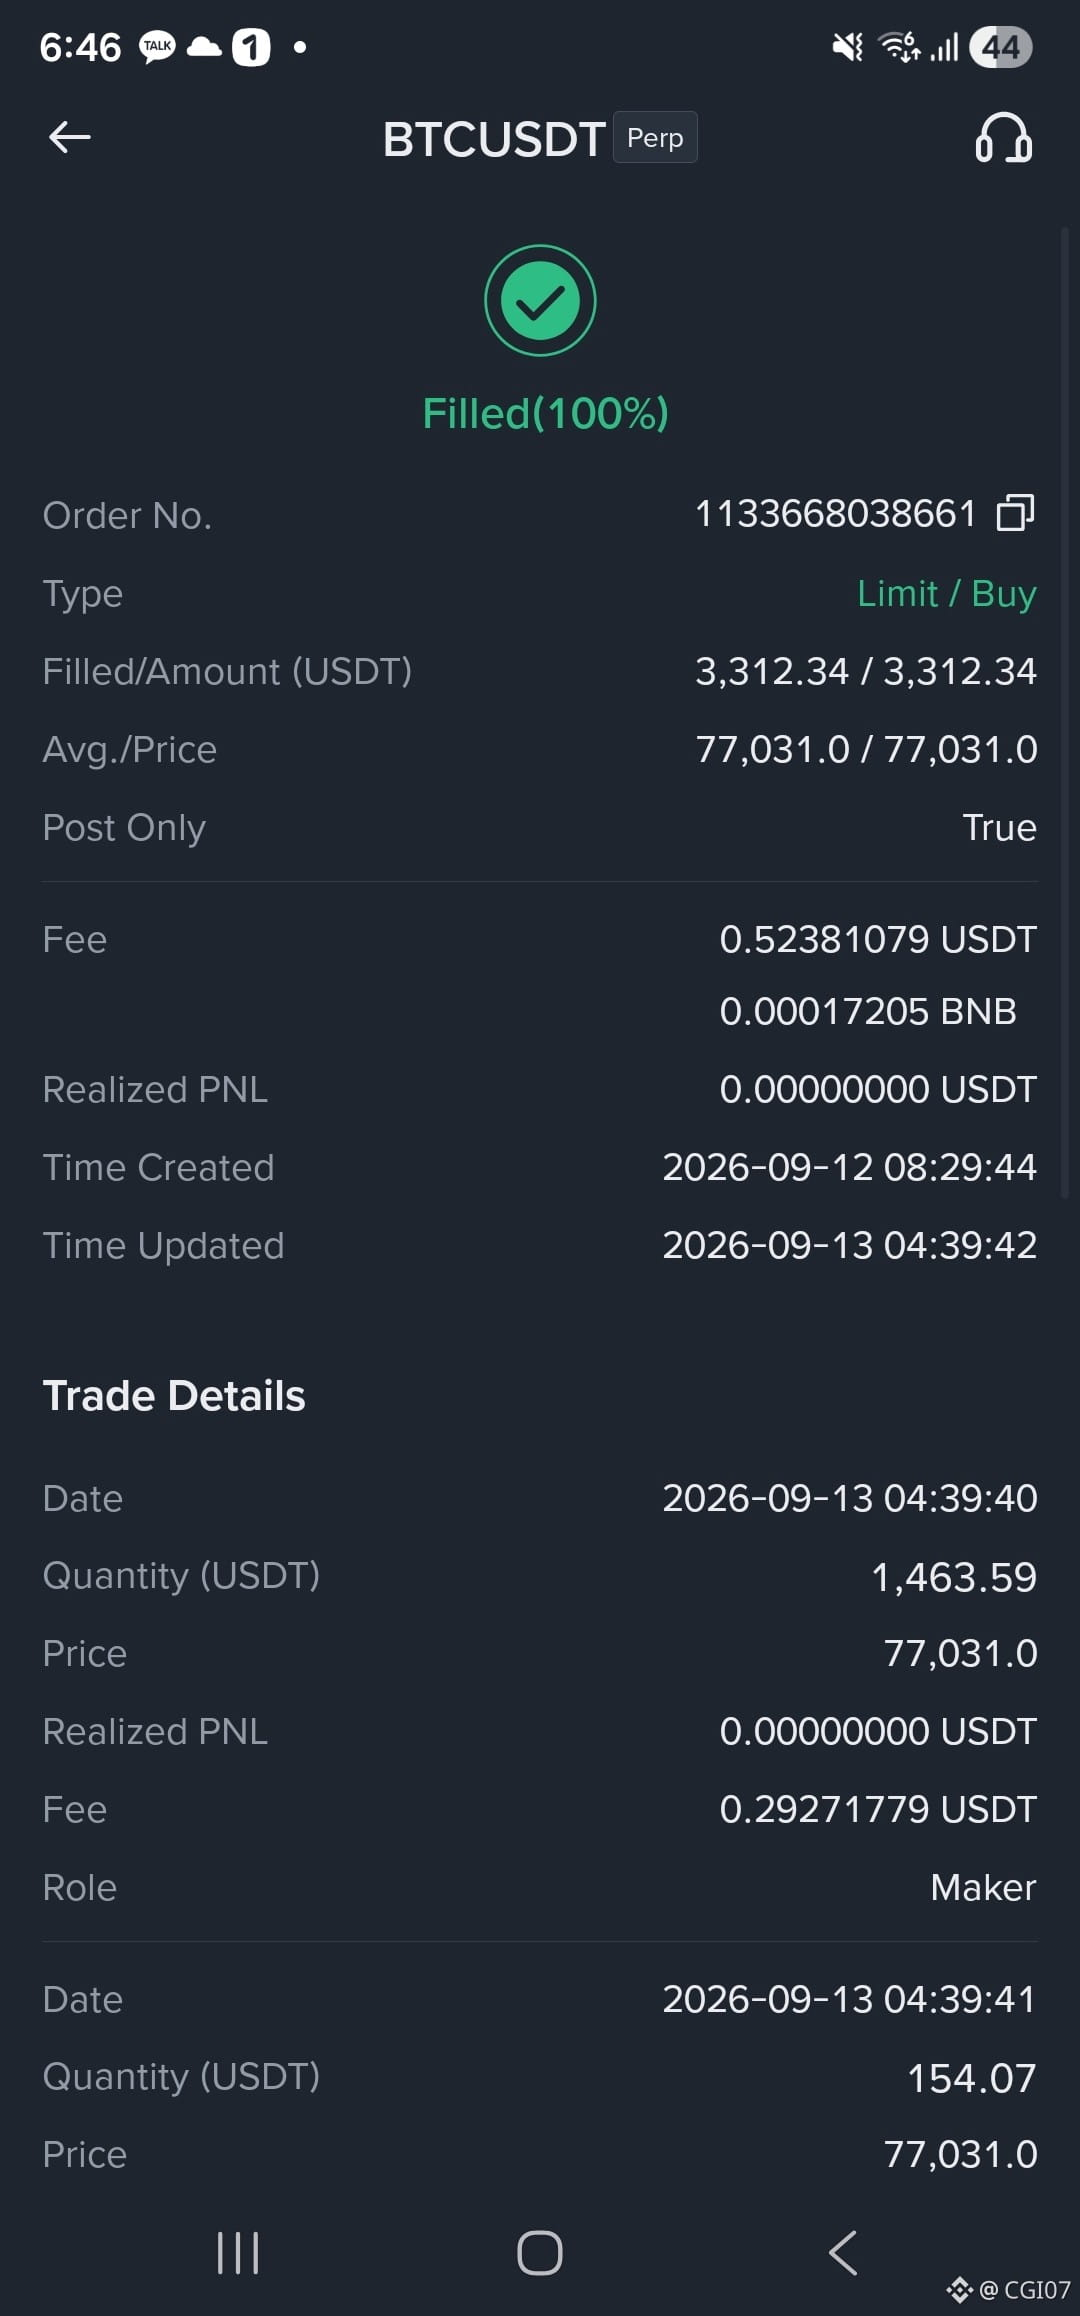Open customer support headset icon
This screenshot has height=2316, width=1080.
[x=1004, y=138]
